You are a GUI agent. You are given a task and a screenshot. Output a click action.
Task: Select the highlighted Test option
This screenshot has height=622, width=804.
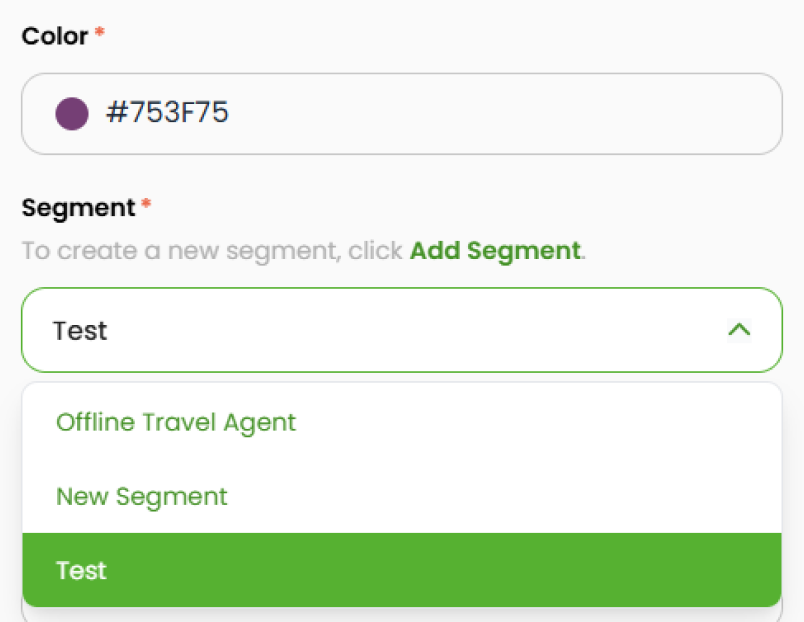(80, 570)
